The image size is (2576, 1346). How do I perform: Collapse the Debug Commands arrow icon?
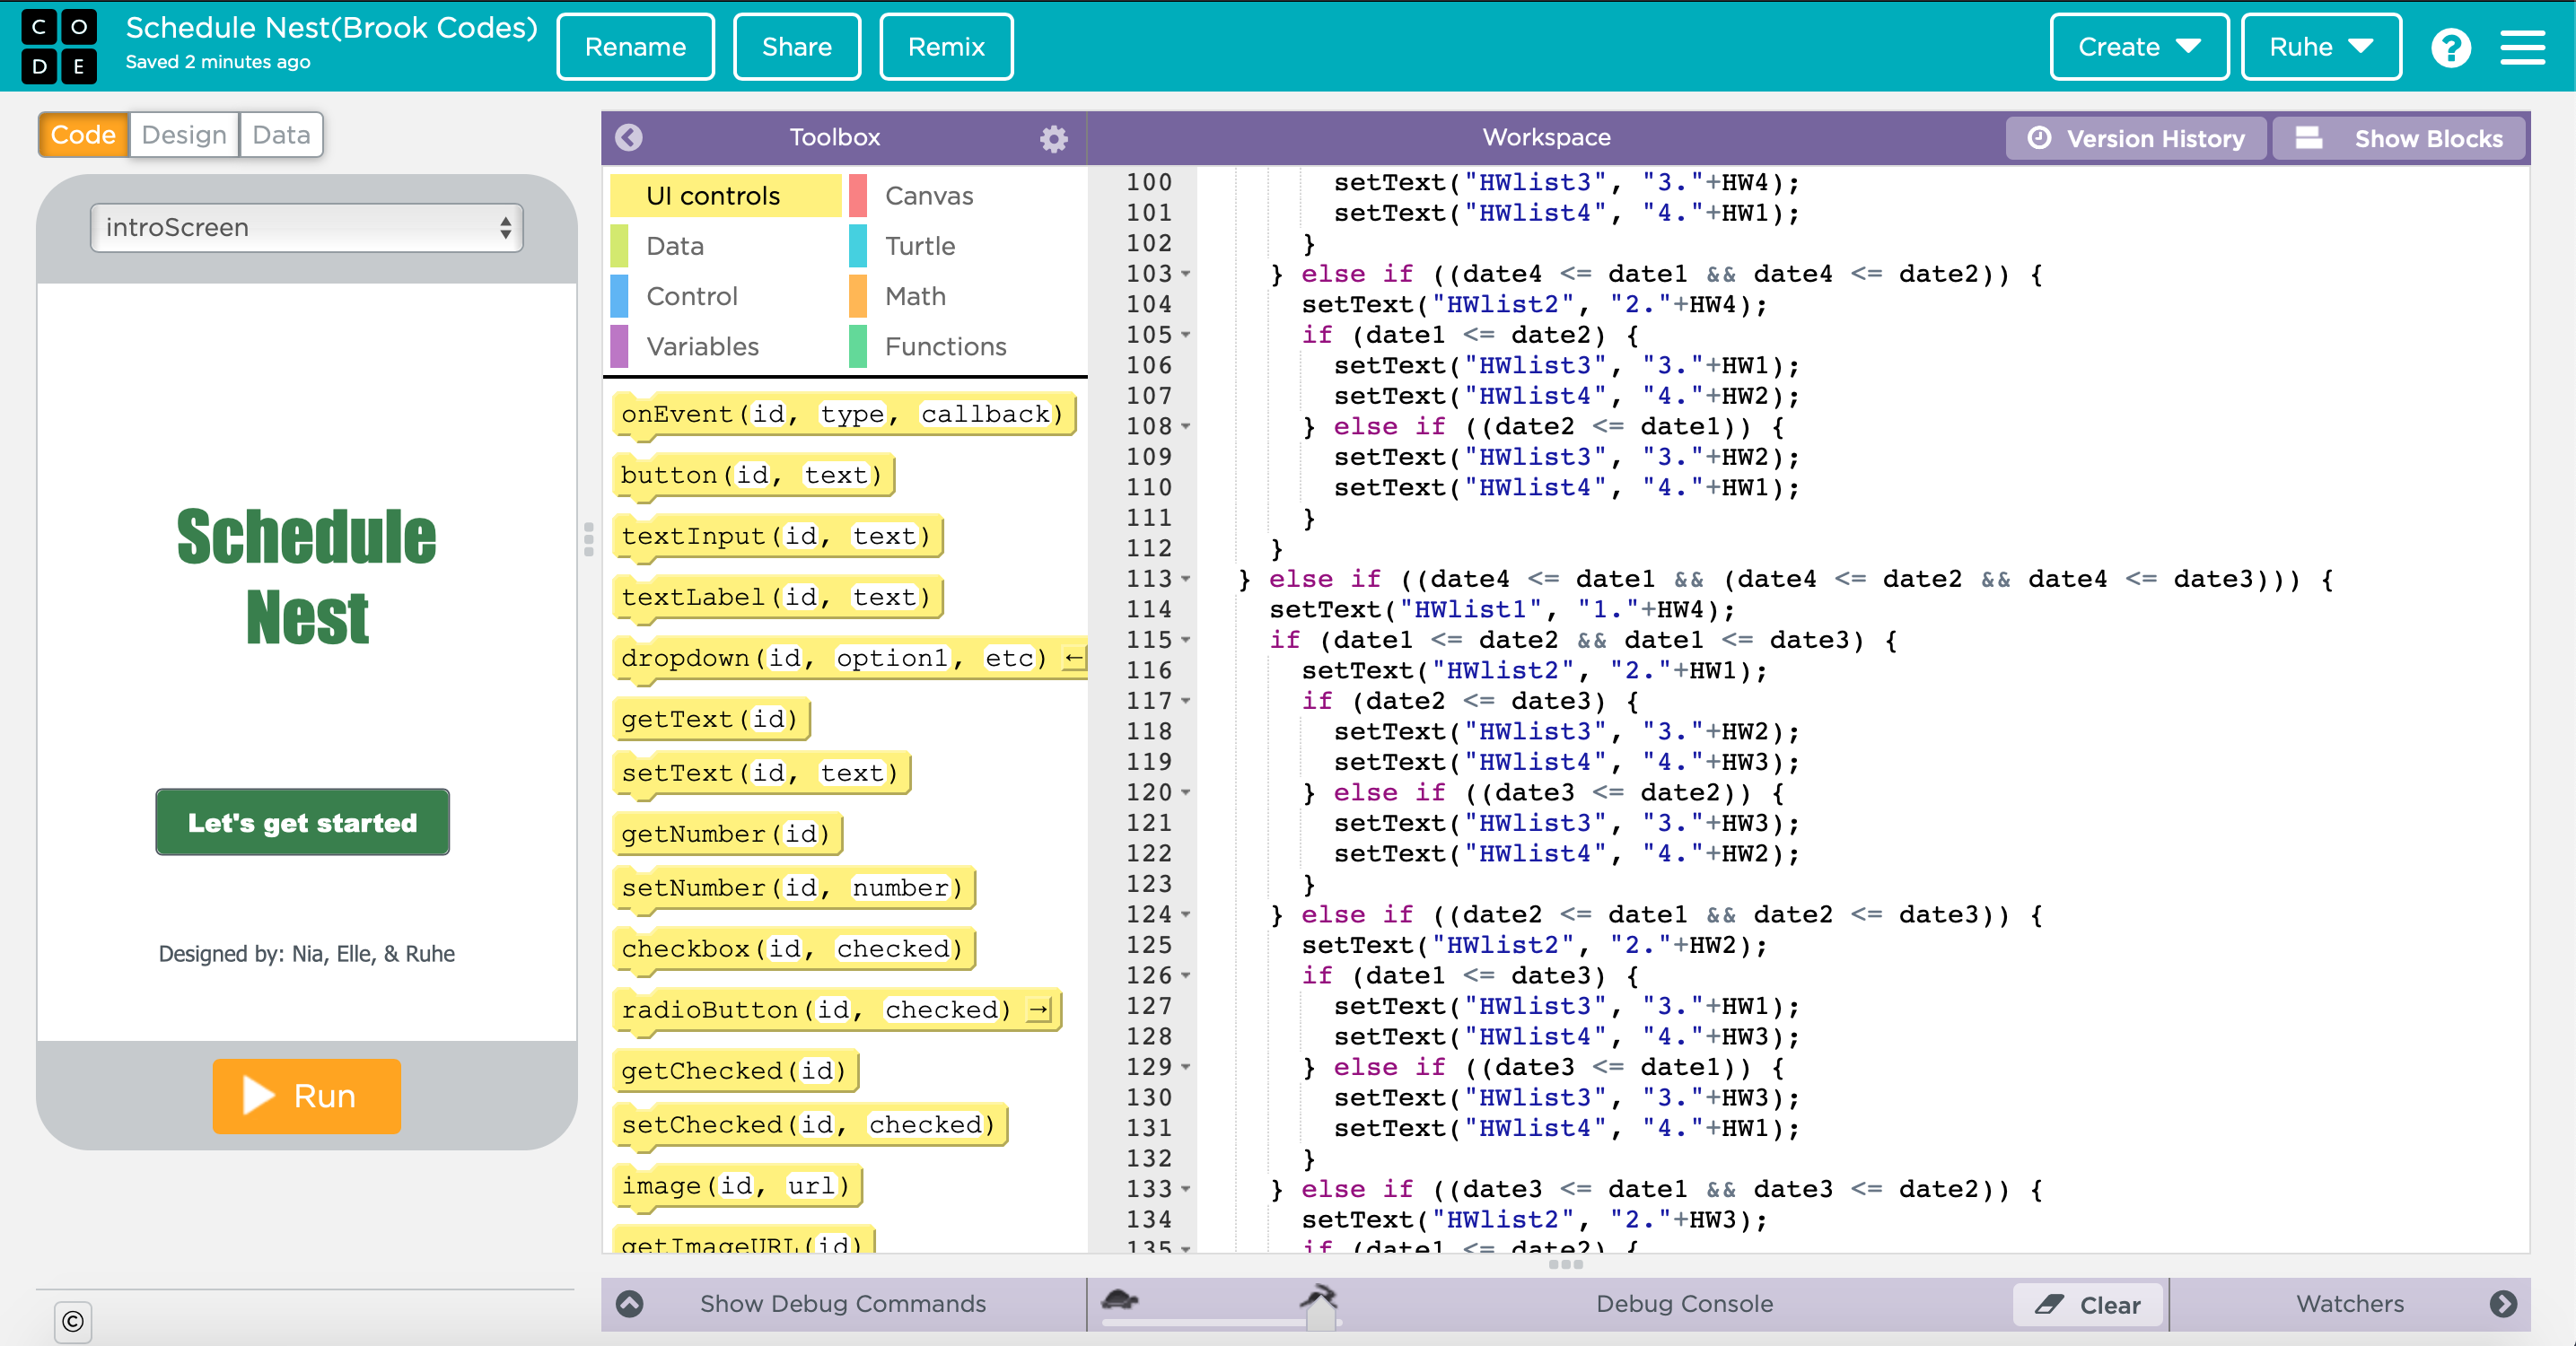pyautogui.click(x=629, y=1303)
